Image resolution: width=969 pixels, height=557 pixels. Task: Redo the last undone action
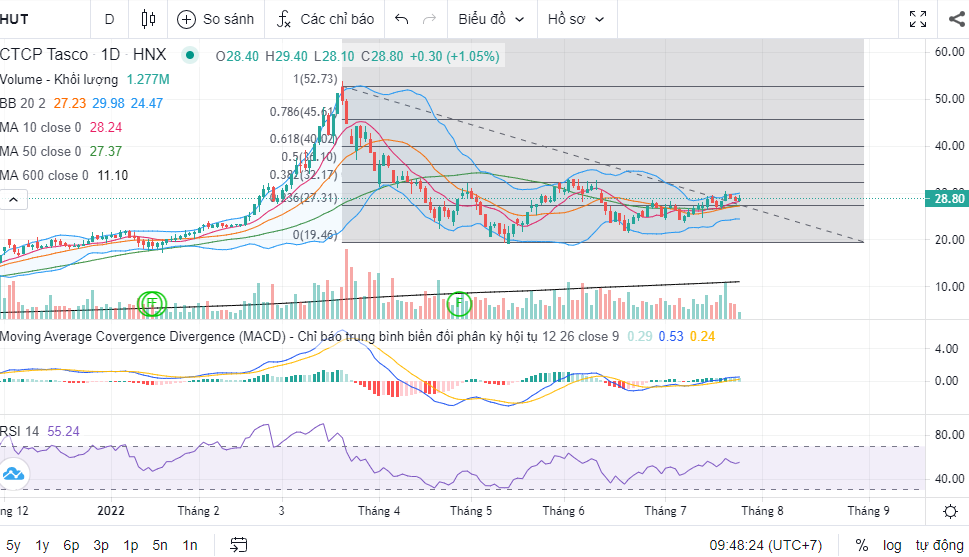pyautogui.click(x=430, y=19)
